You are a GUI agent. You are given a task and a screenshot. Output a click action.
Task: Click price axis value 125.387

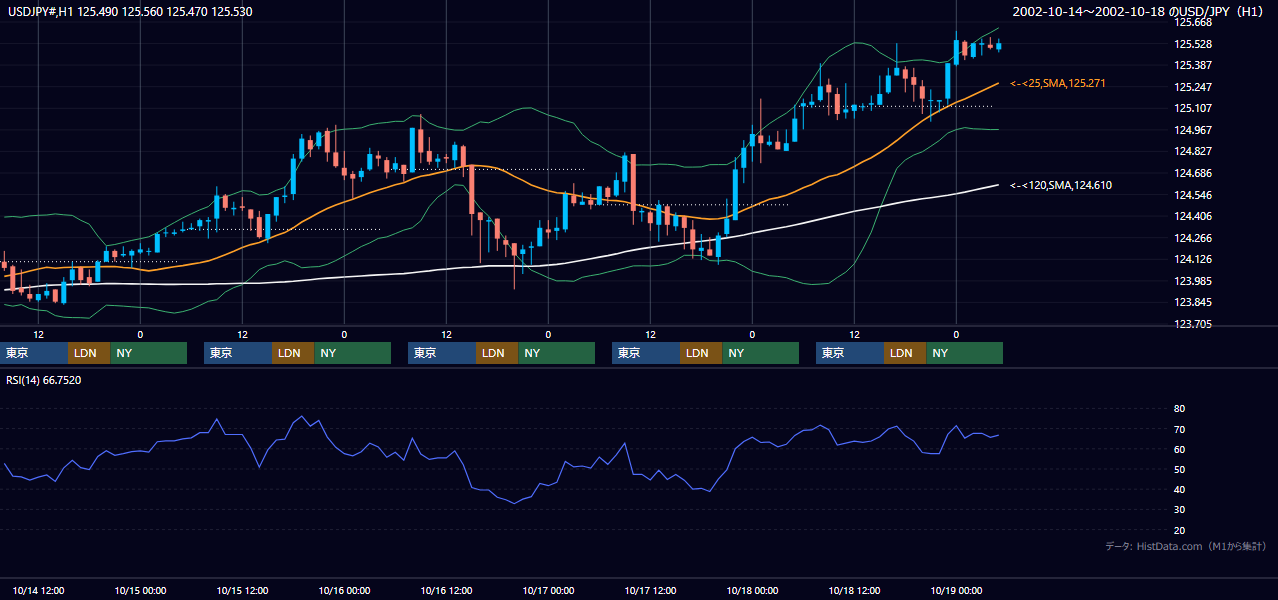[1193, 65]
